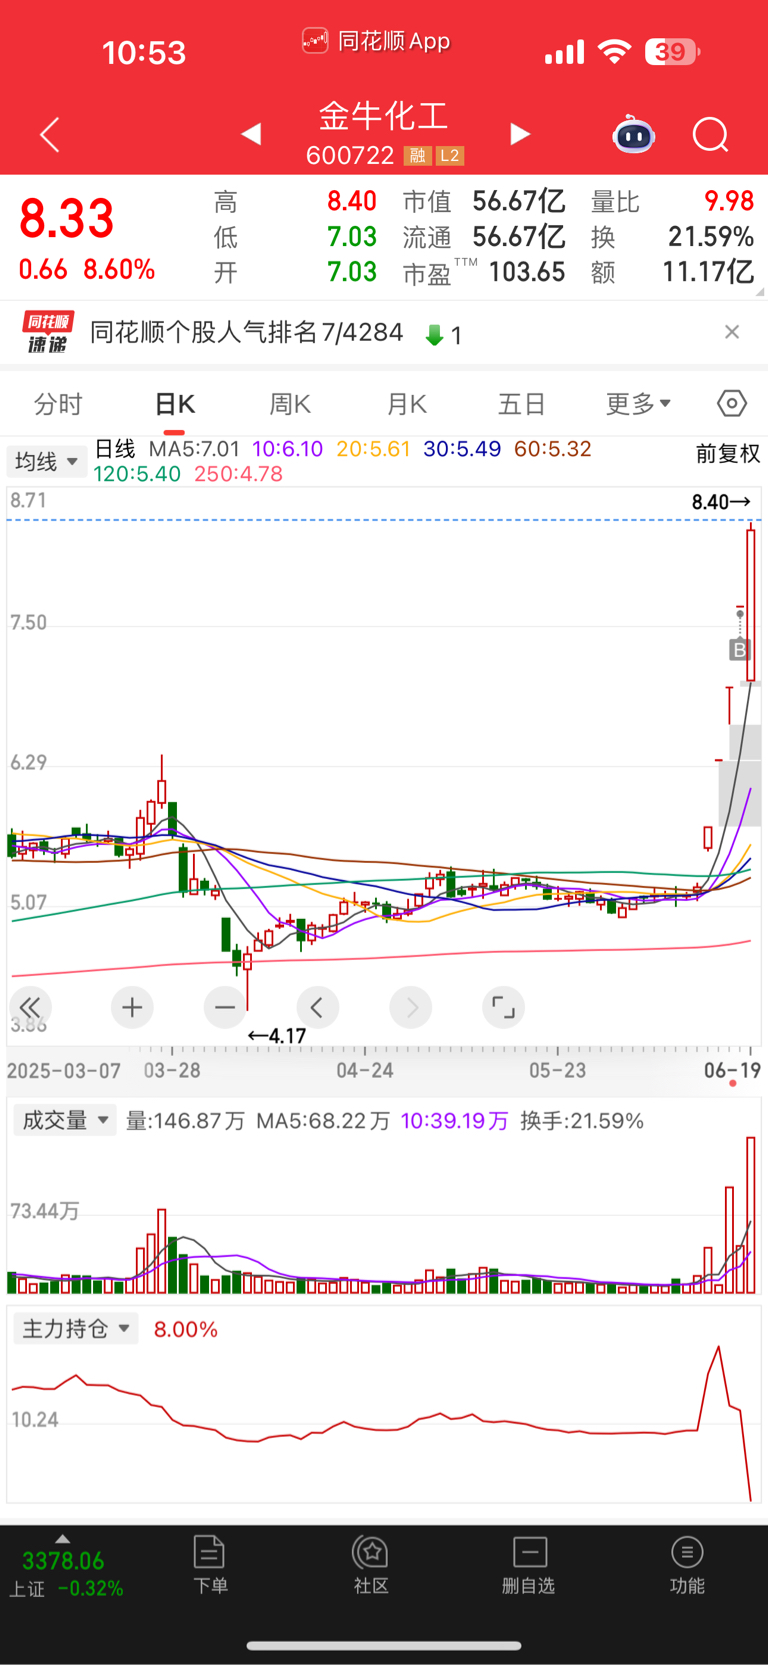Open 同花顺个股人气排名 7/4284 ranking

pos(247,332)
